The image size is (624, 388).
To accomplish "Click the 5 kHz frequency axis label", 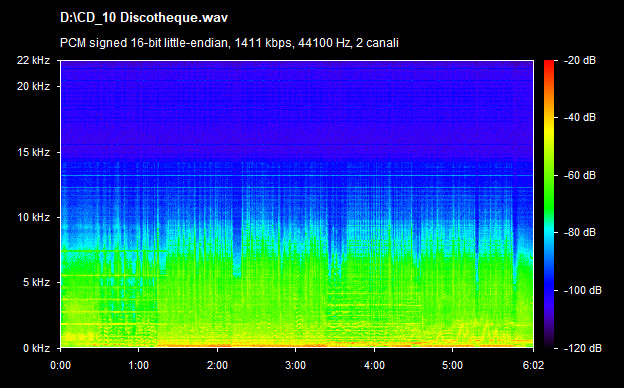I will point(36,283).
